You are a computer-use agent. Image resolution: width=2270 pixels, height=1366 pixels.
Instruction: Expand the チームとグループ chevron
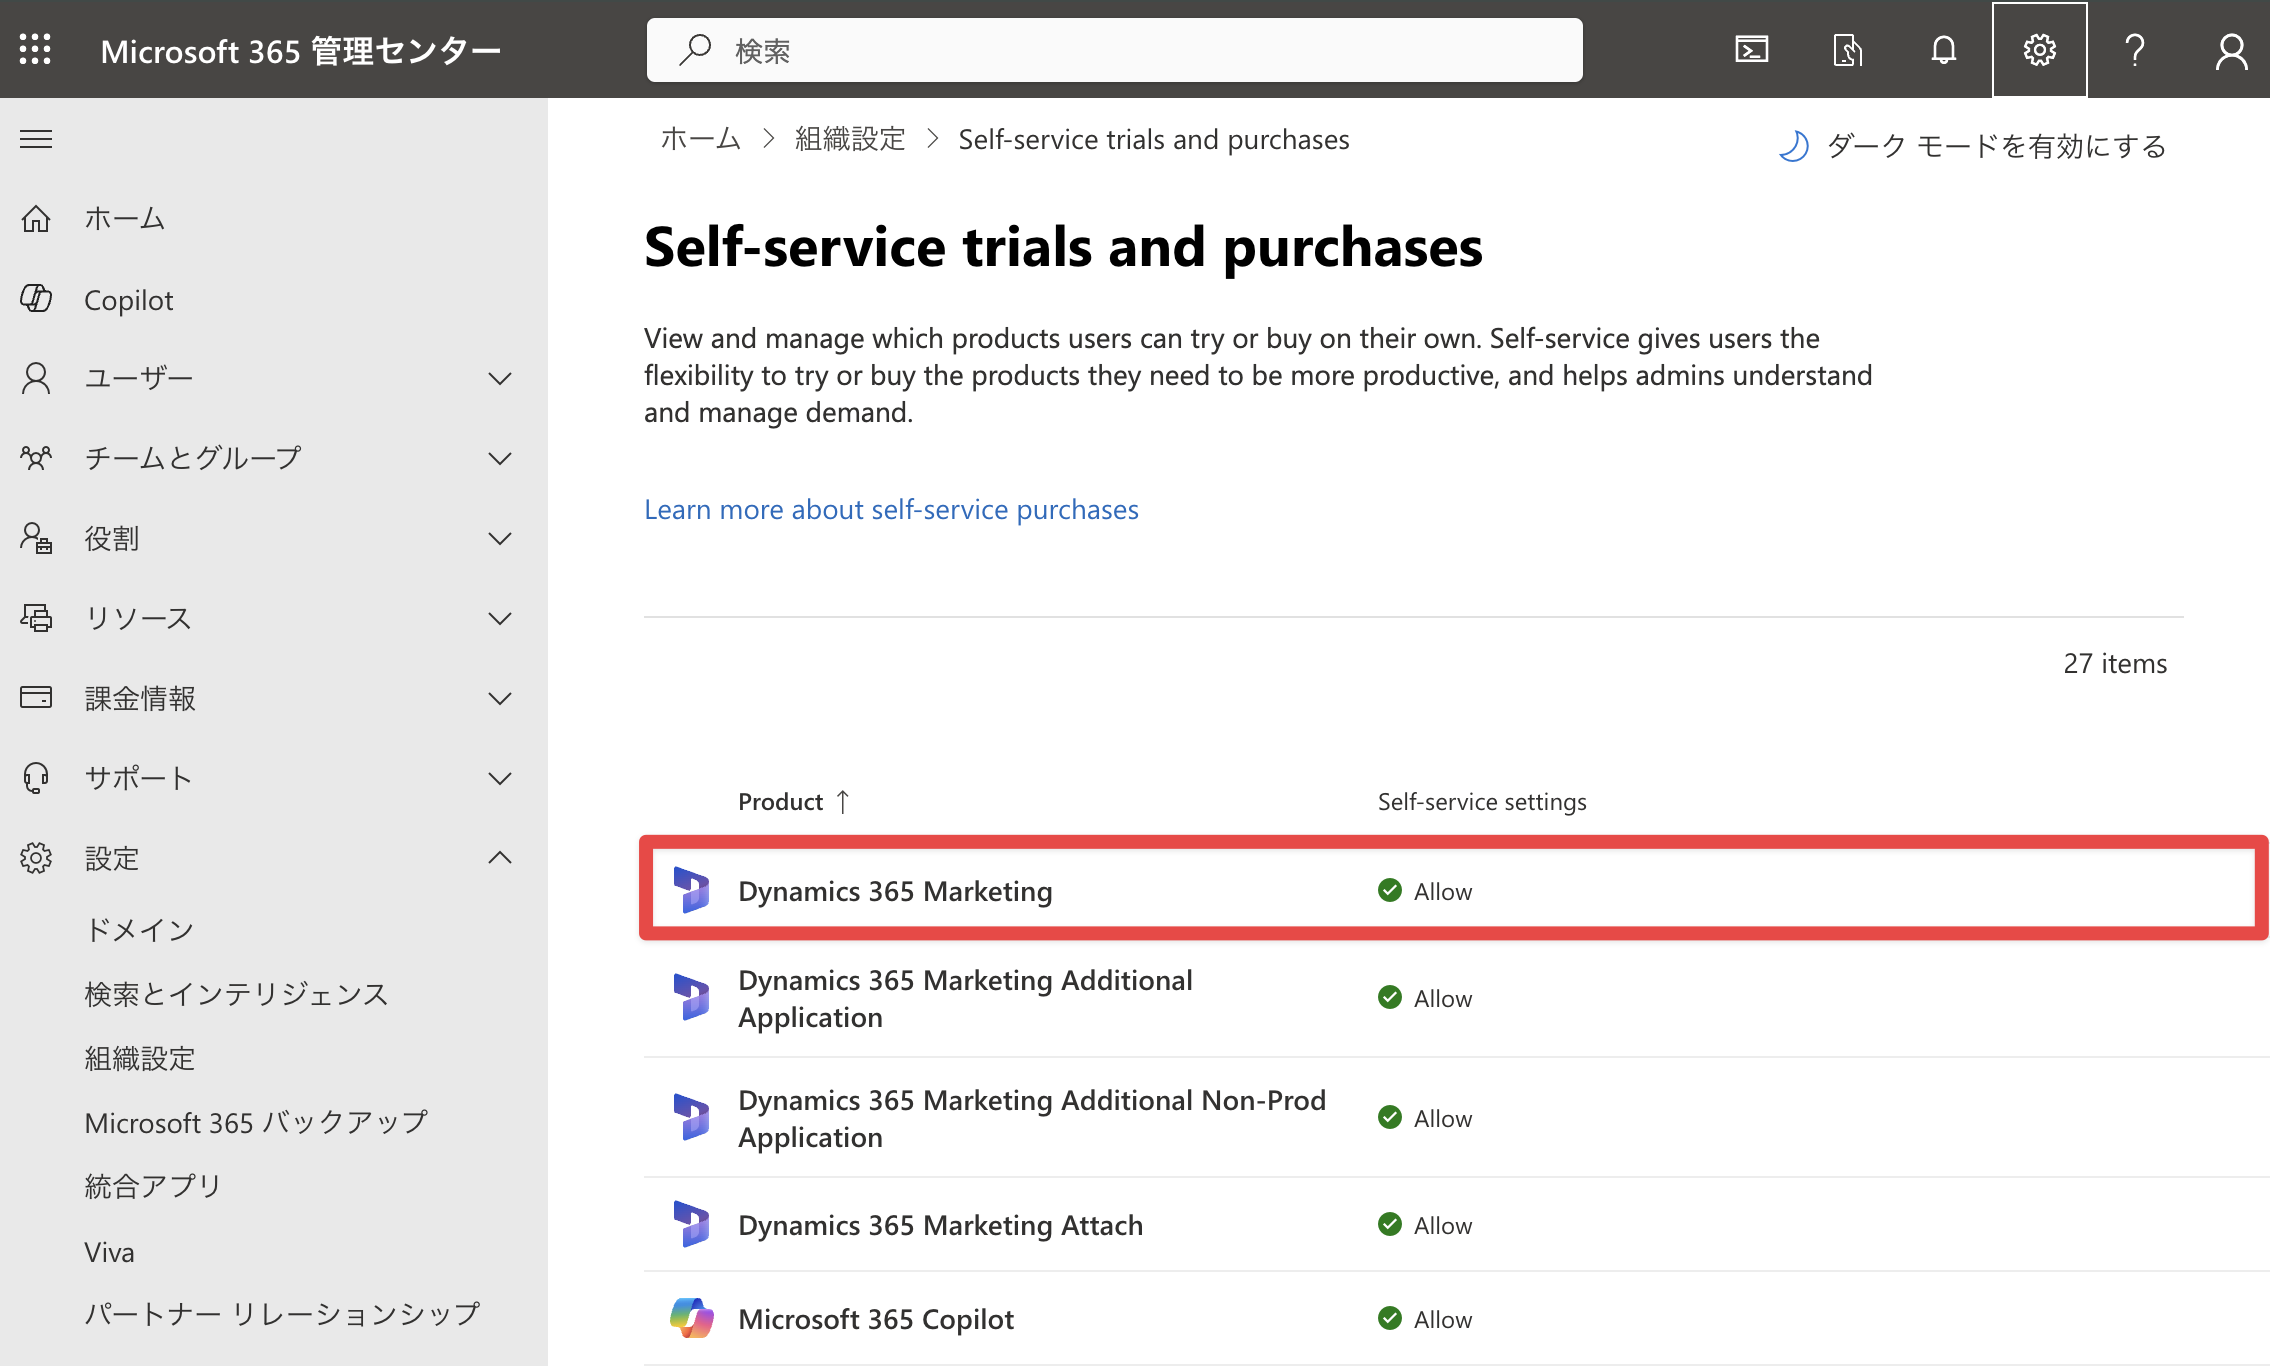coord(500,458)
